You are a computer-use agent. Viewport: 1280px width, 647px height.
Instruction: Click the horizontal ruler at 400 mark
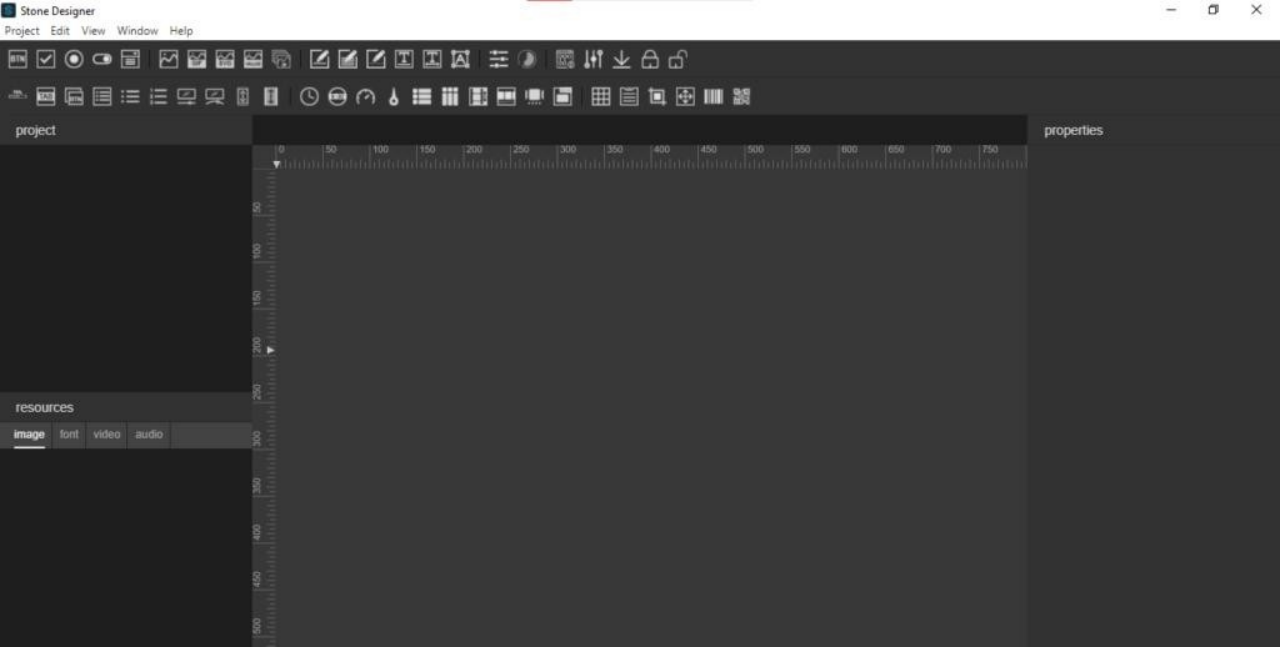click(660, 157)
